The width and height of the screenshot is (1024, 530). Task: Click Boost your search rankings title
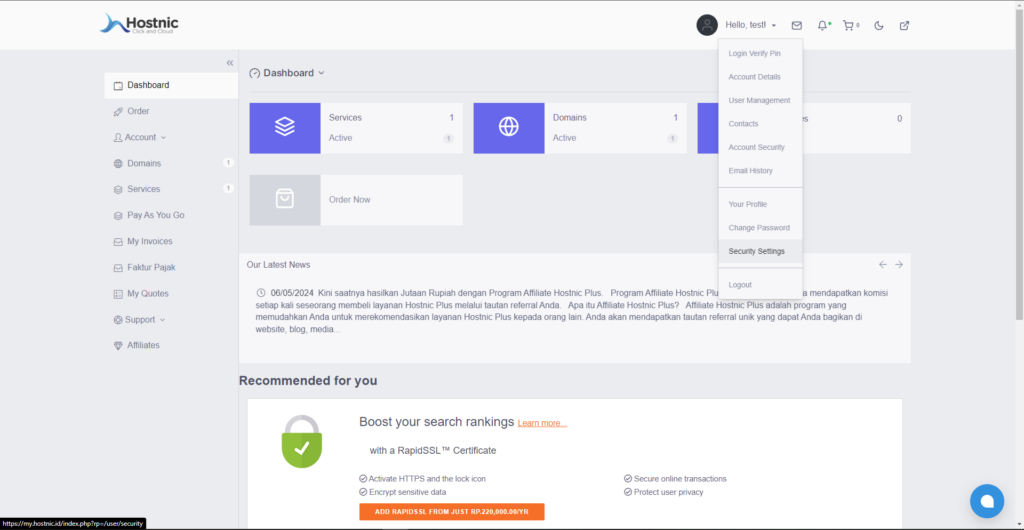tap(437, 422)
